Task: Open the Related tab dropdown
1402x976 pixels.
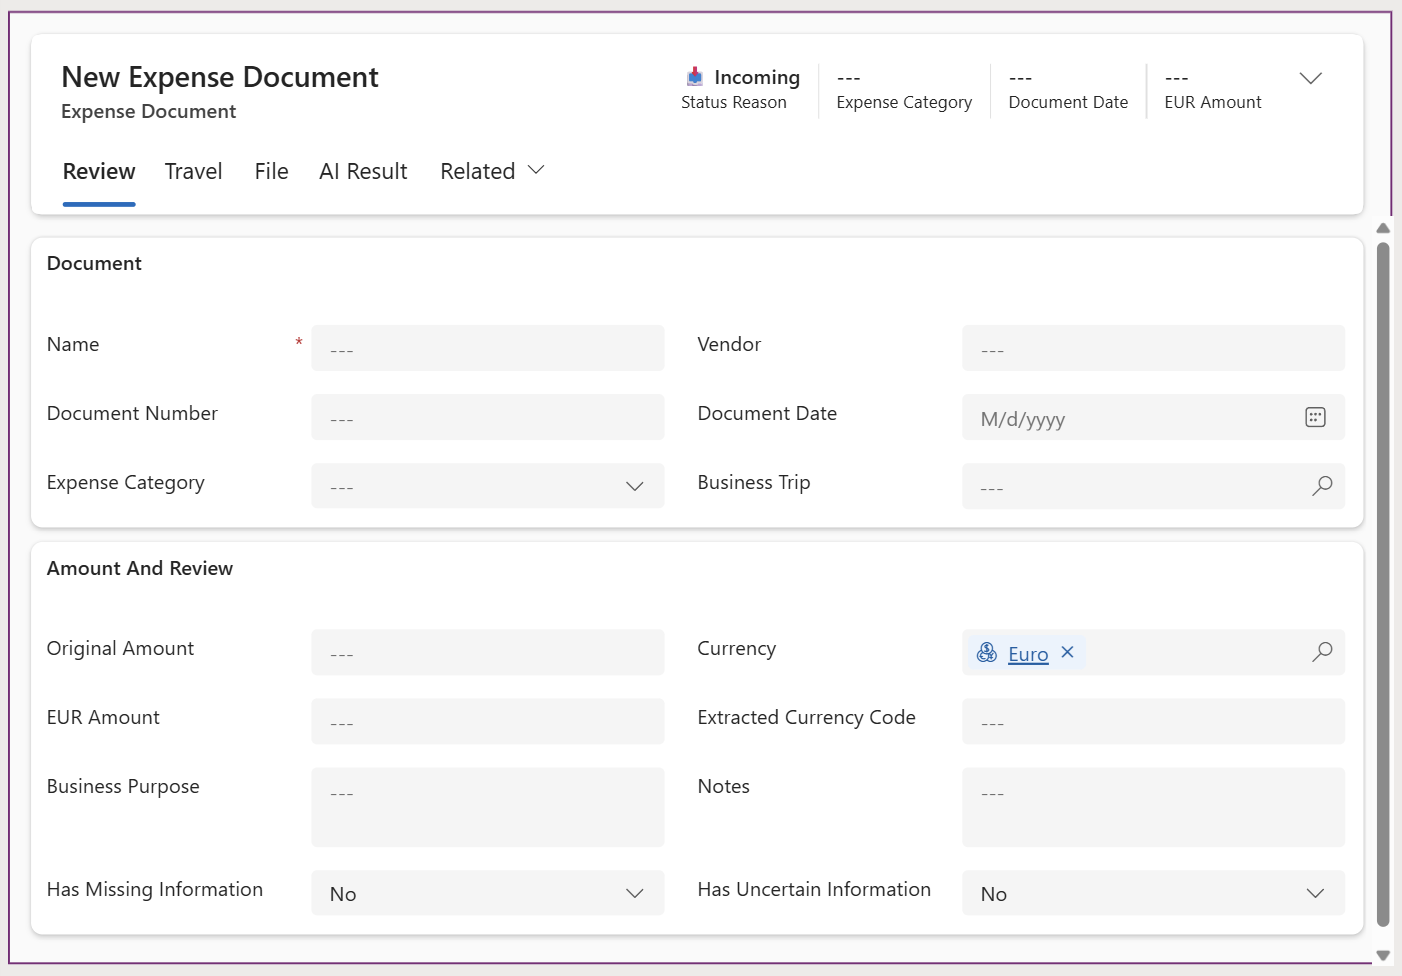Action: coord(492,171)
